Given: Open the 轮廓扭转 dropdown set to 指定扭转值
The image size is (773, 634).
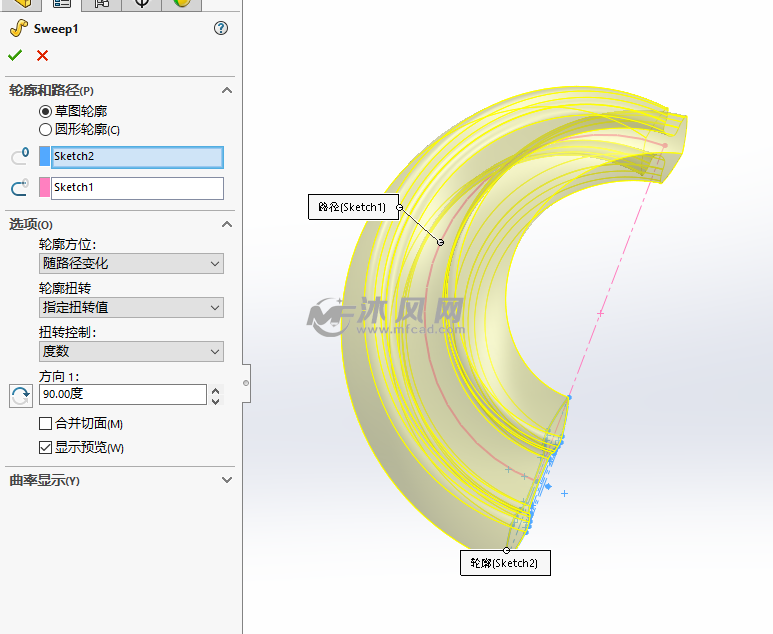Looking at the screenshot, I should (131, 307).
